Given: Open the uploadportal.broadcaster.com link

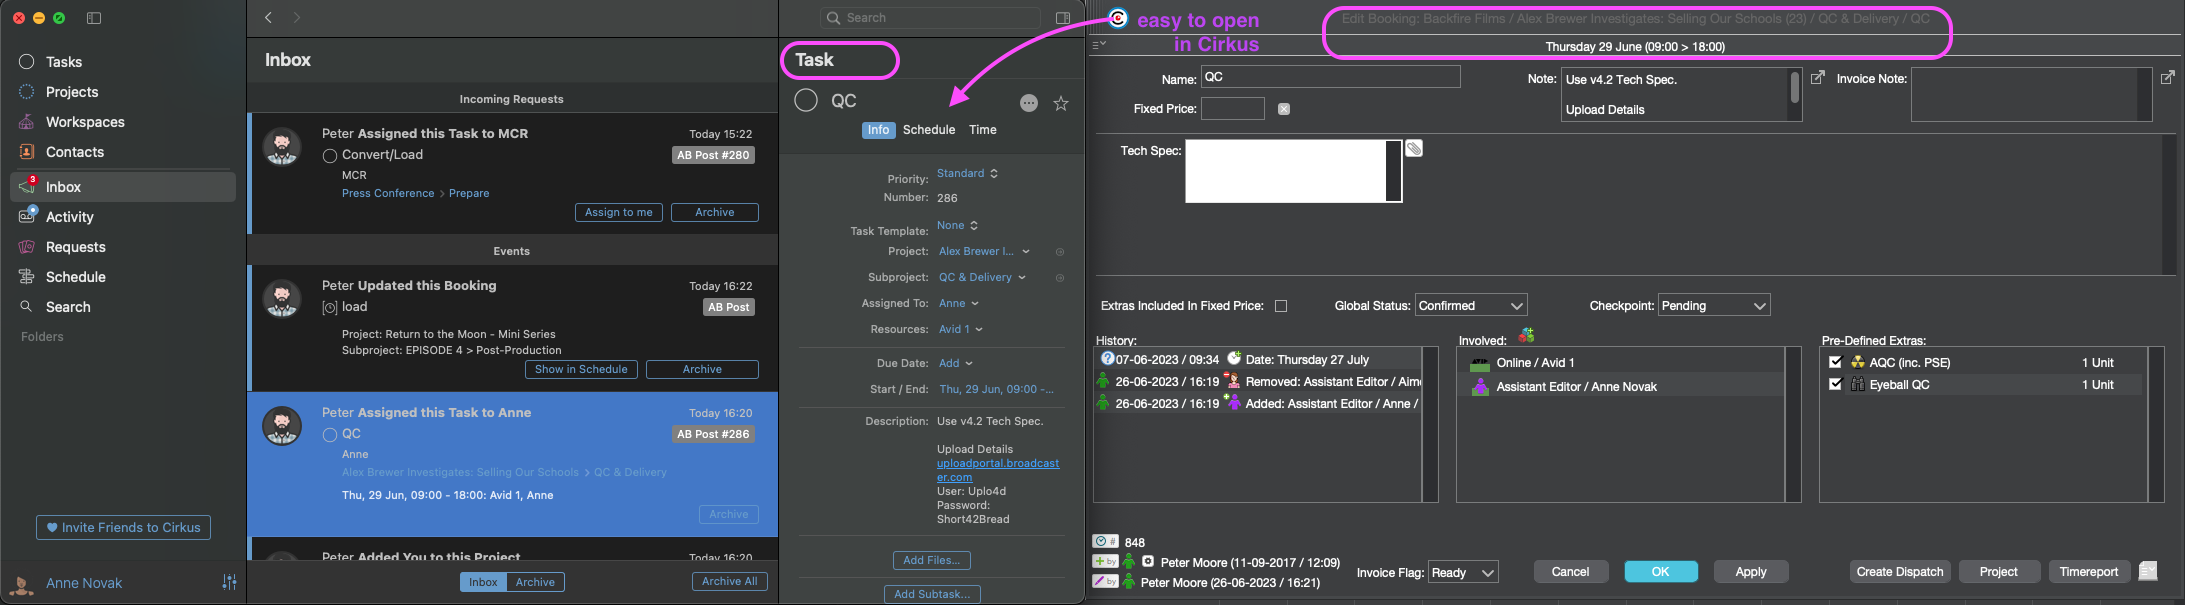Looking at the screenshot, I should (998, 470).
